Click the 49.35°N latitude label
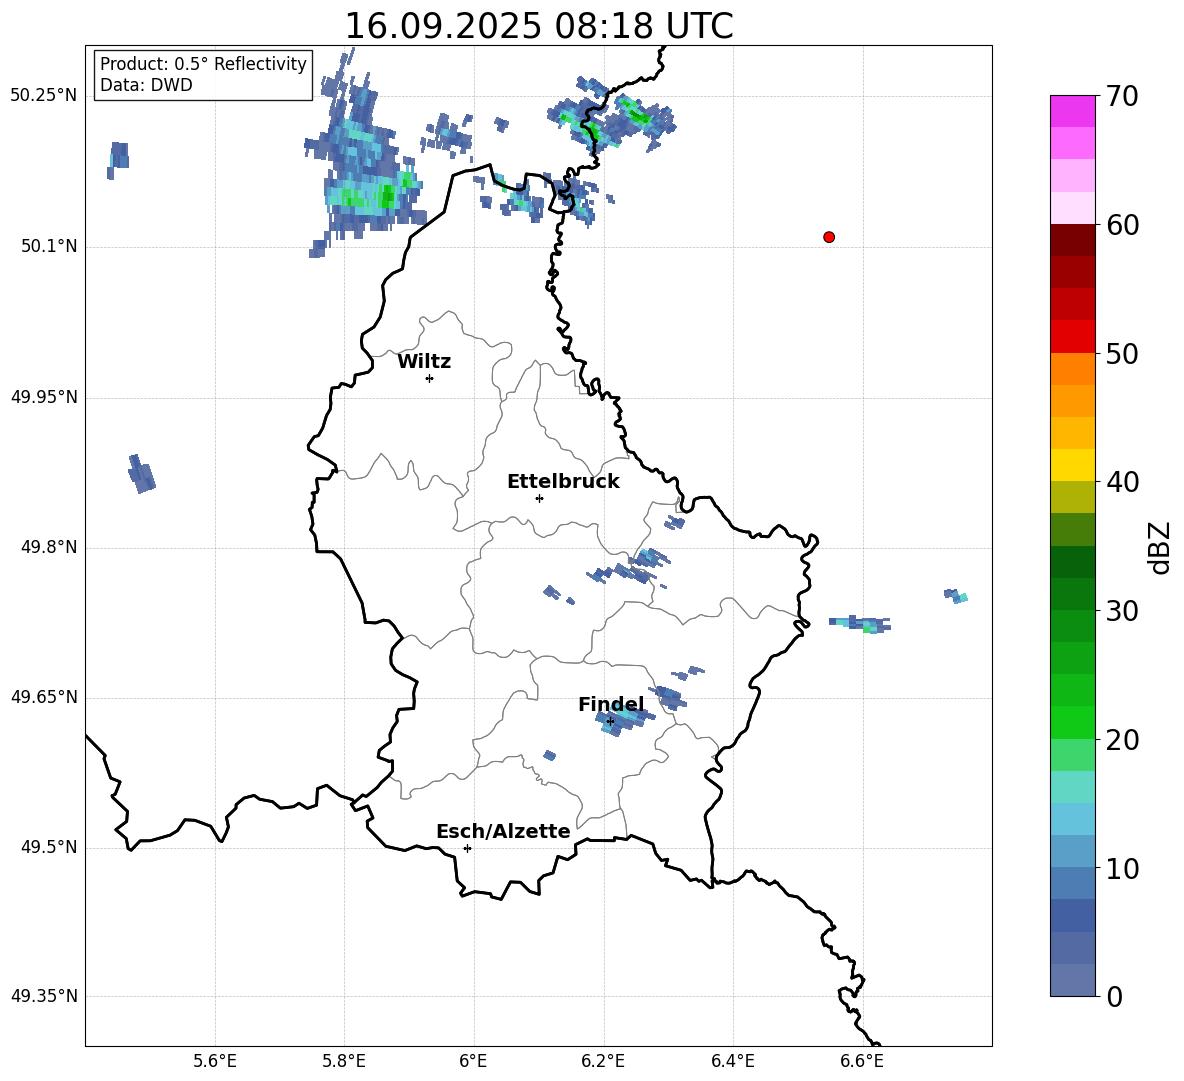Viewport: 1184px width, 1081px height. coord(44,996)
